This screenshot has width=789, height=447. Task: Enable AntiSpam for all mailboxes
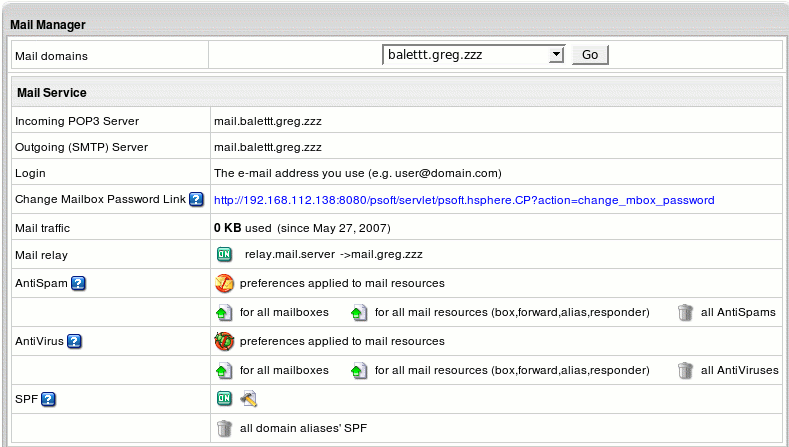click(224, 313)
